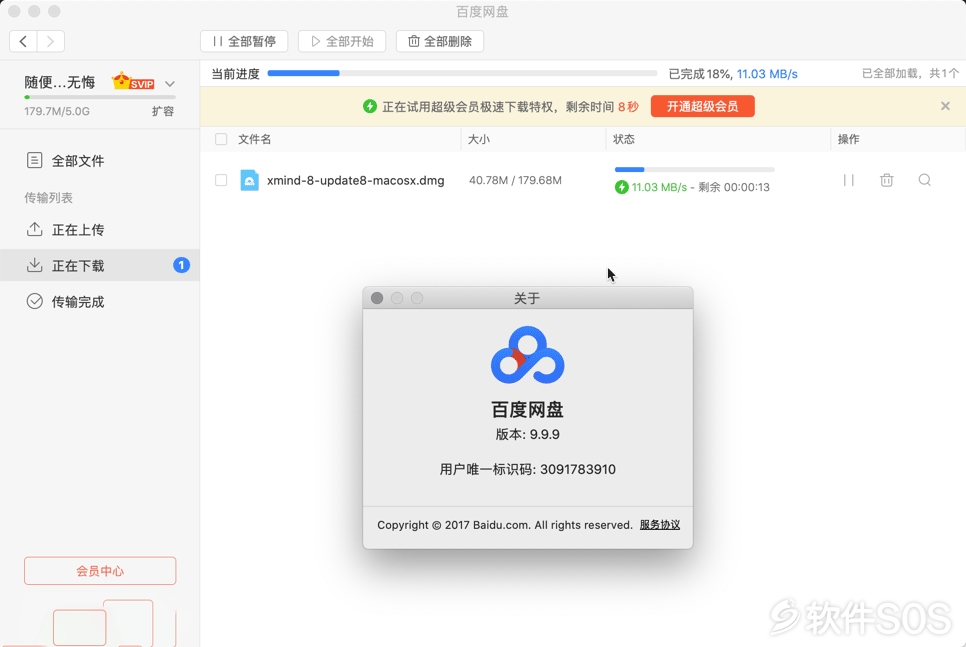Click the xmind download progress bar
The width and height of the screenshot is (966, 647).
tap(694, 169)
